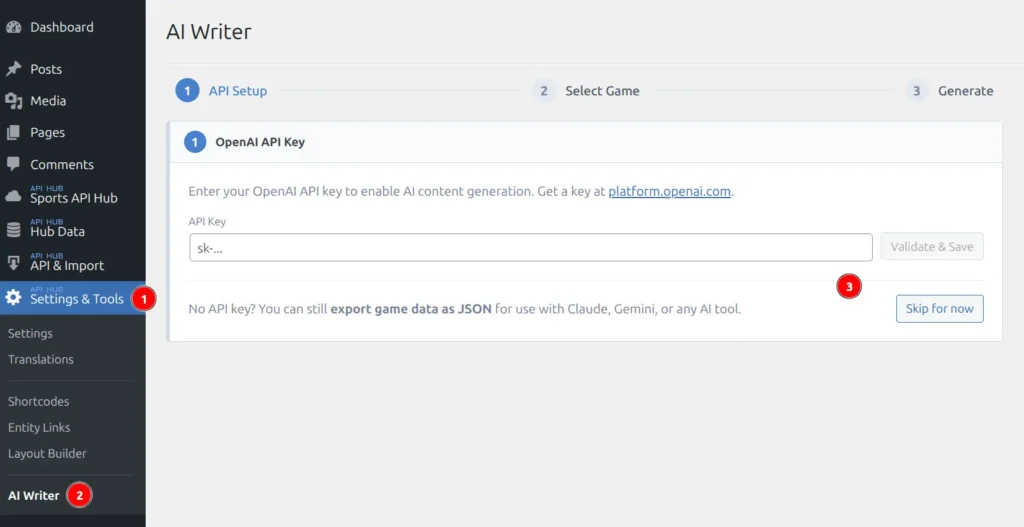This screenshot has width=1024, height=527.
Task: Open the Translations submenu link
Action: [40, 359]
